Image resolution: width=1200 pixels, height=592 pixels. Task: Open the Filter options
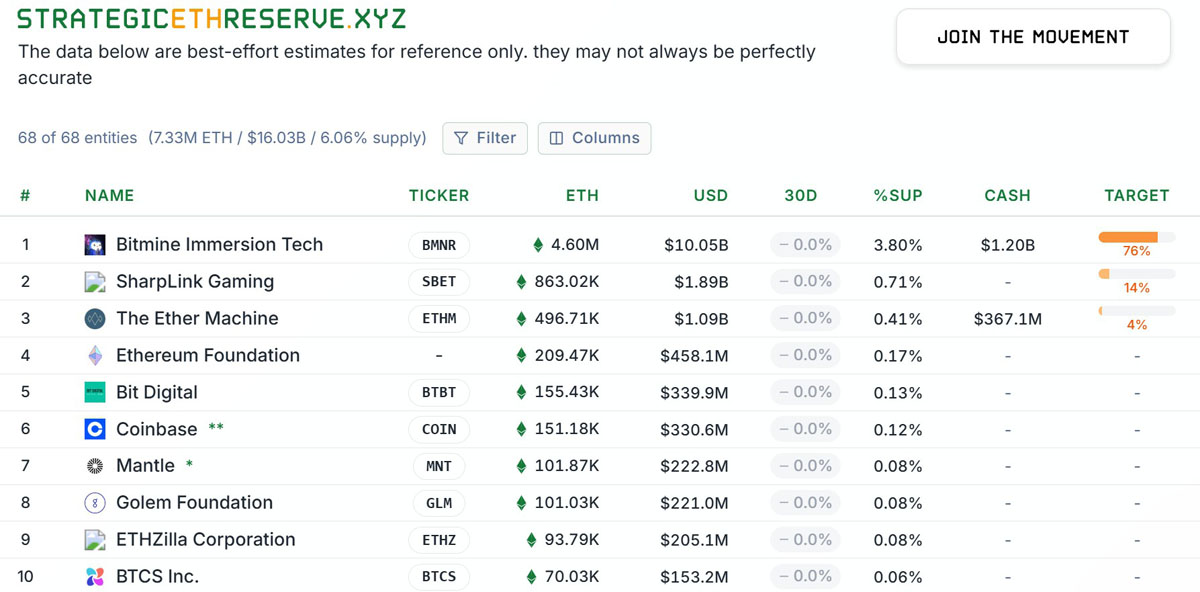point(485,138)
